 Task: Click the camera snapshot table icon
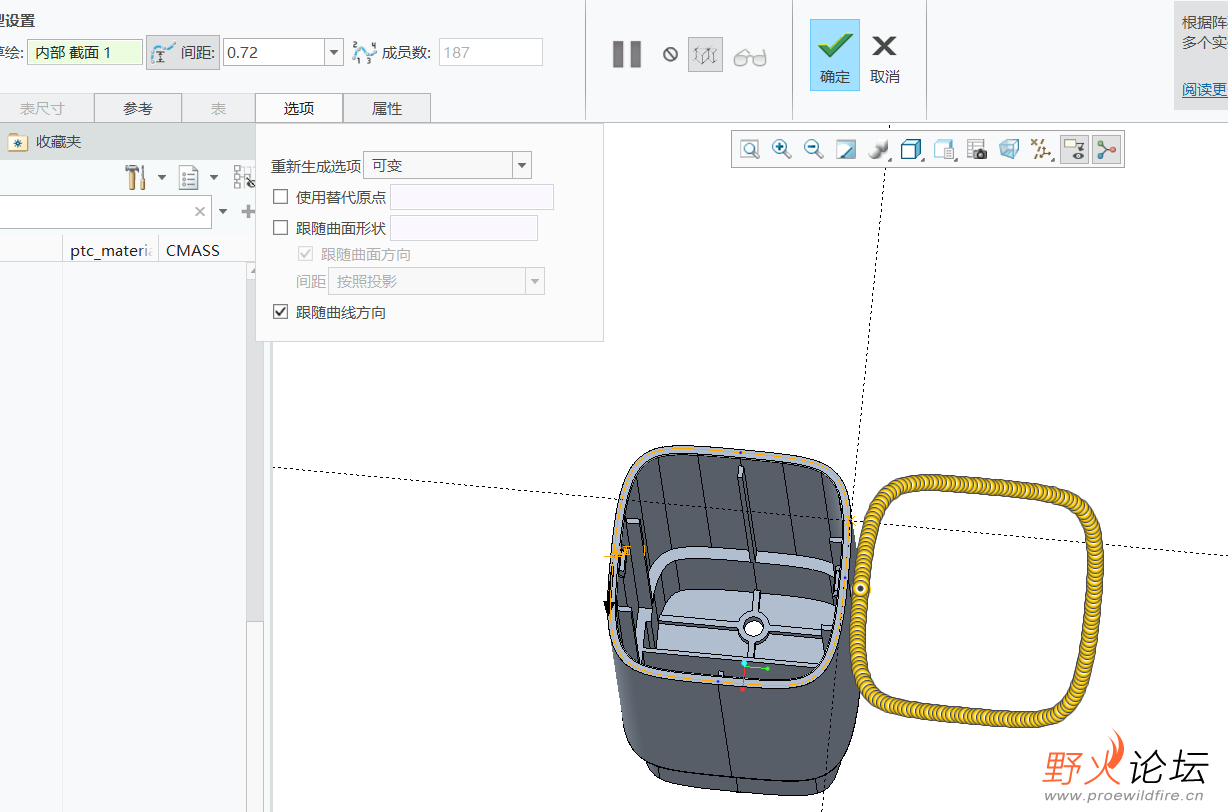click(x=977, y=150)
